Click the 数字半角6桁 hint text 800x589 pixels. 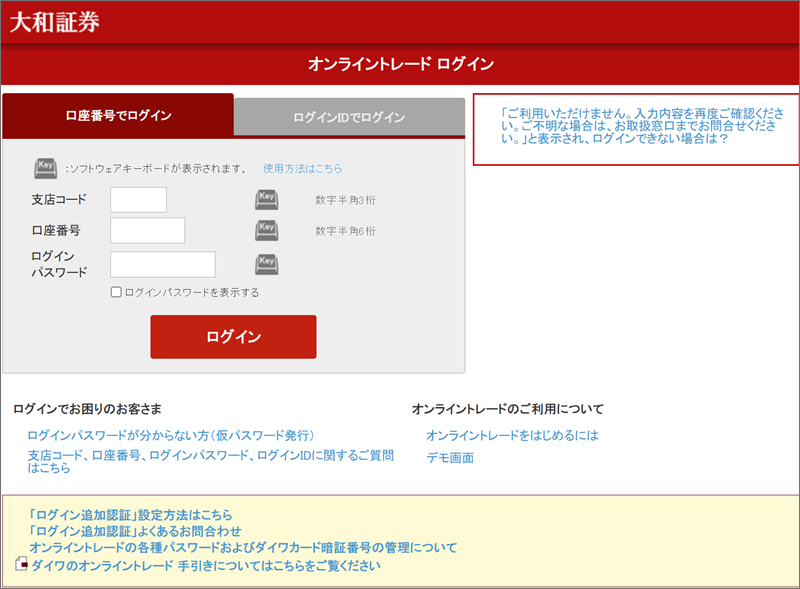[x=345, y=231]
